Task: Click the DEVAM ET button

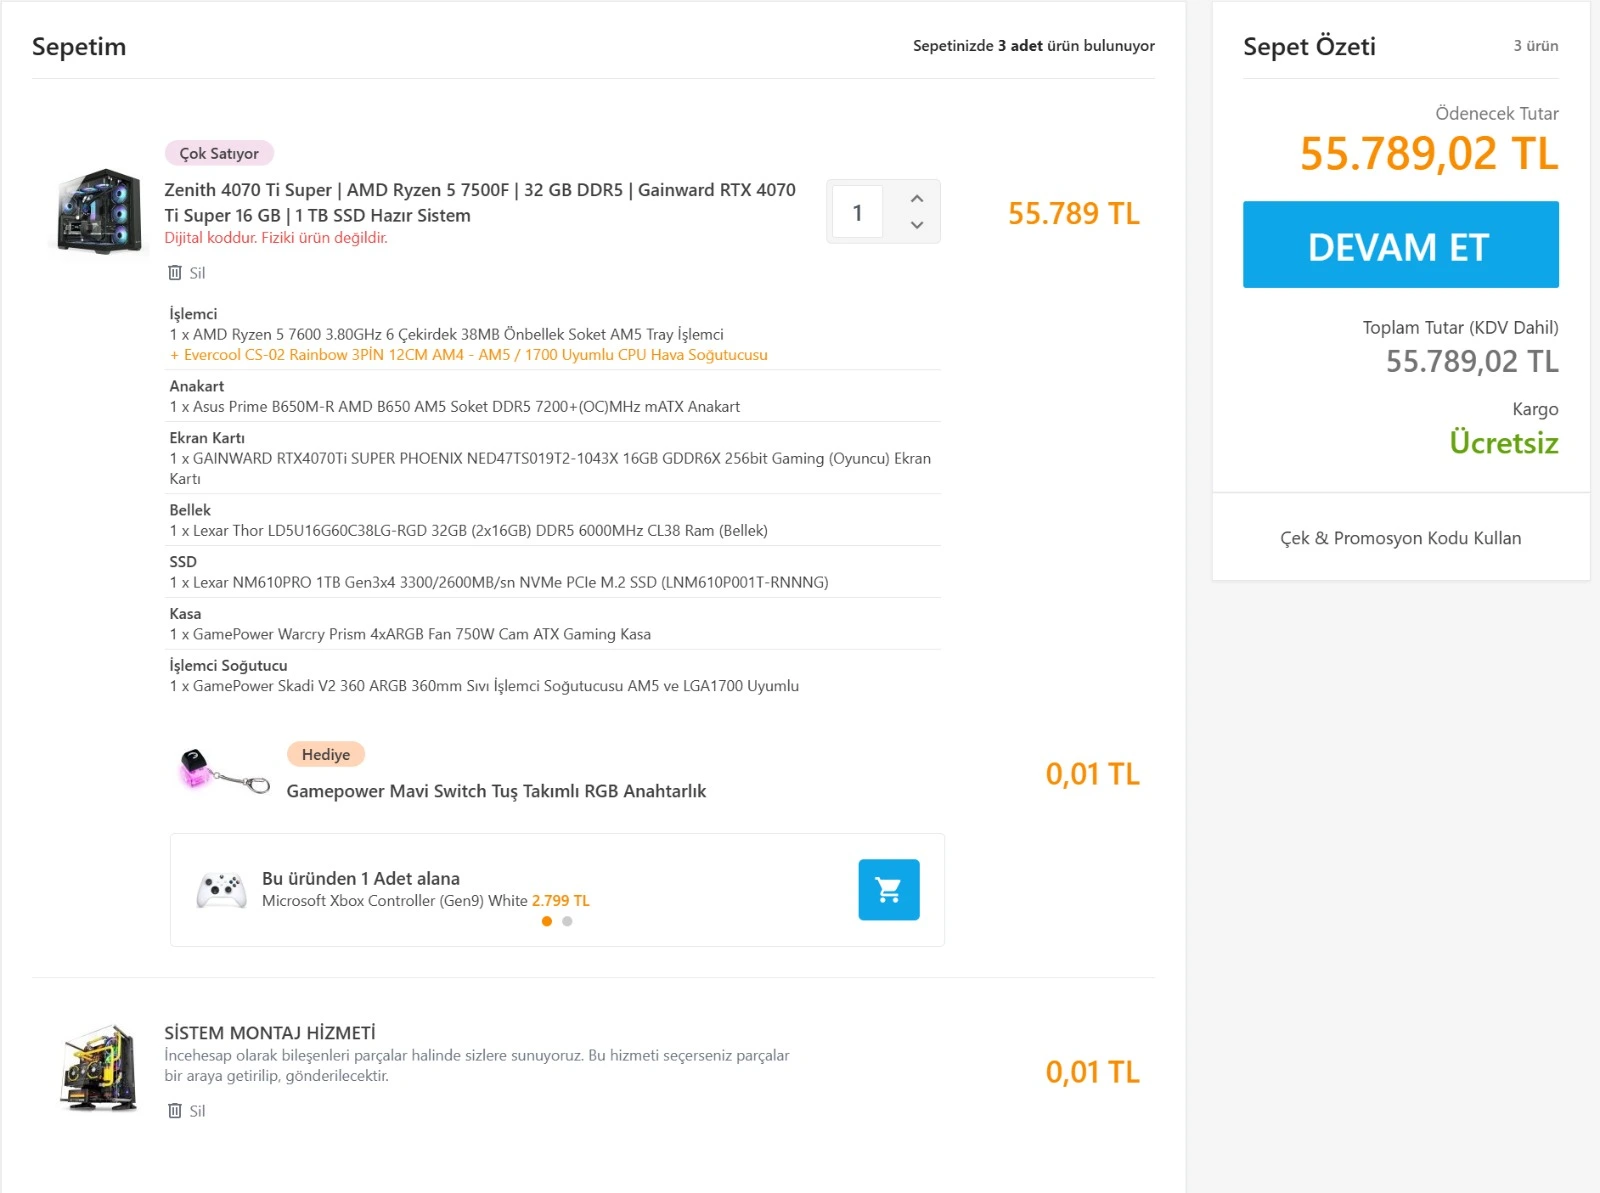Action: (x=1400, y=245)
